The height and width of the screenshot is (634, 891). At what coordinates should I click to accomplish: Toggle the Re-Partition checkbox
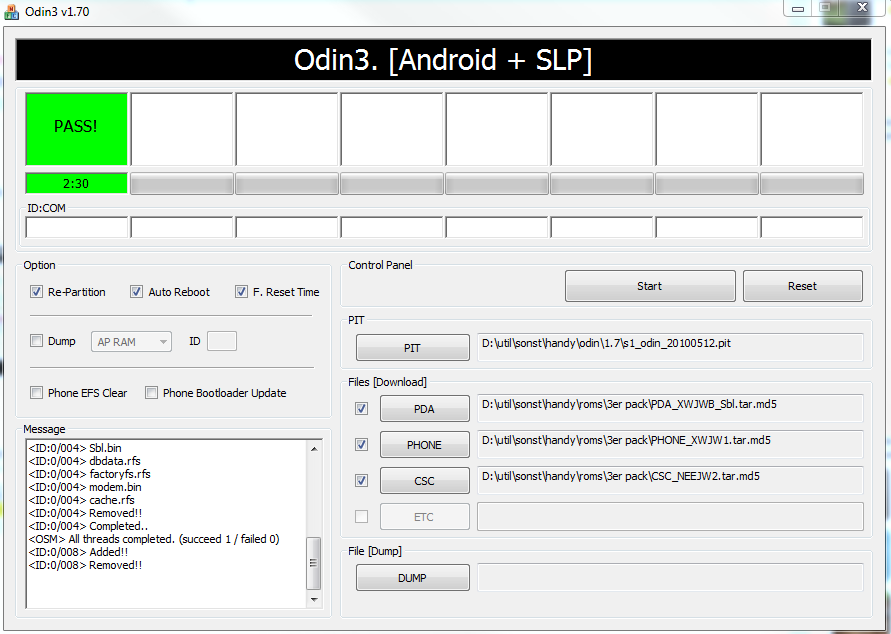36,292
